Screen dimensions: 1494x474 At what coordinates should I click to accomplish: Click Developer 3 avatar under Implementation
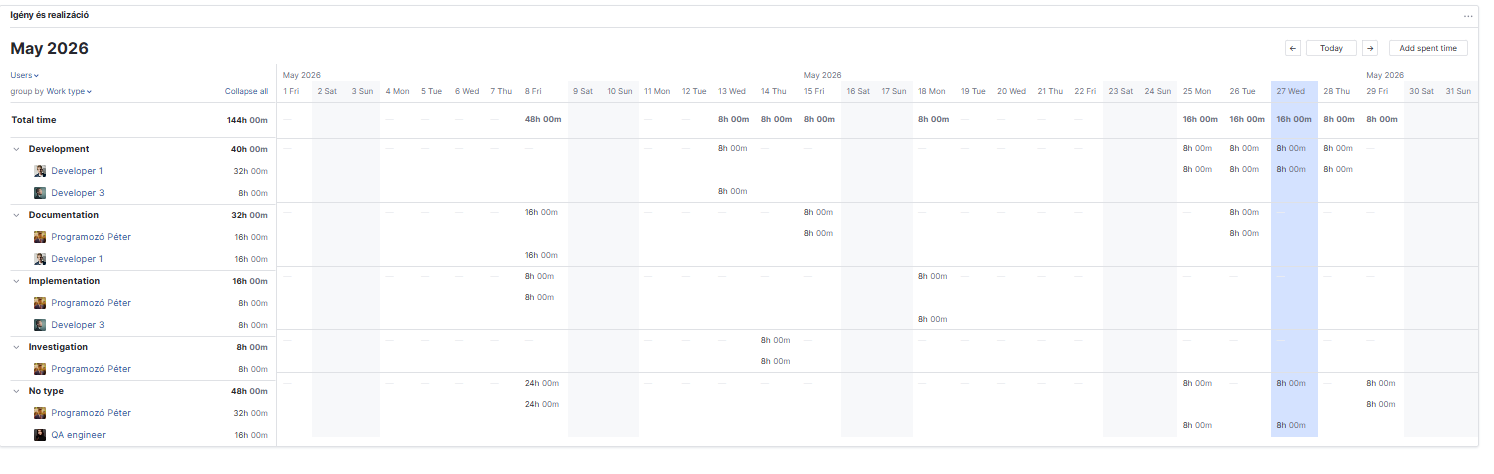[x=40, y=325]
